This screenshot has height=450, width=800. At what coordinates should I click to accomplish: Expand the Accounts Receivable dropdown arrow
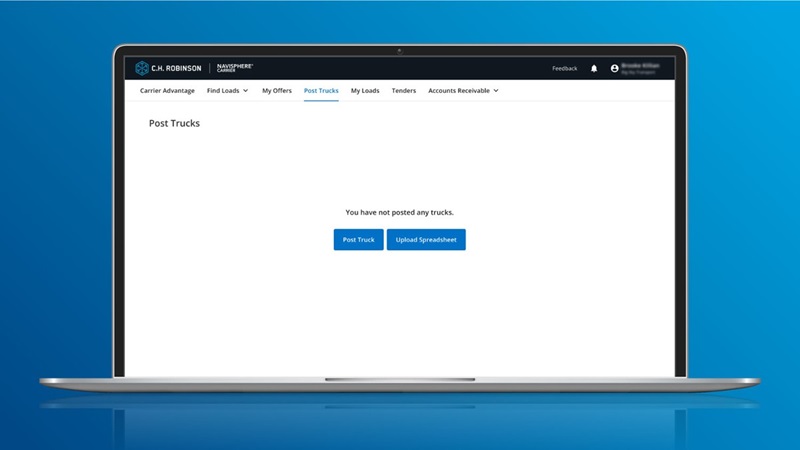[496, 91]
